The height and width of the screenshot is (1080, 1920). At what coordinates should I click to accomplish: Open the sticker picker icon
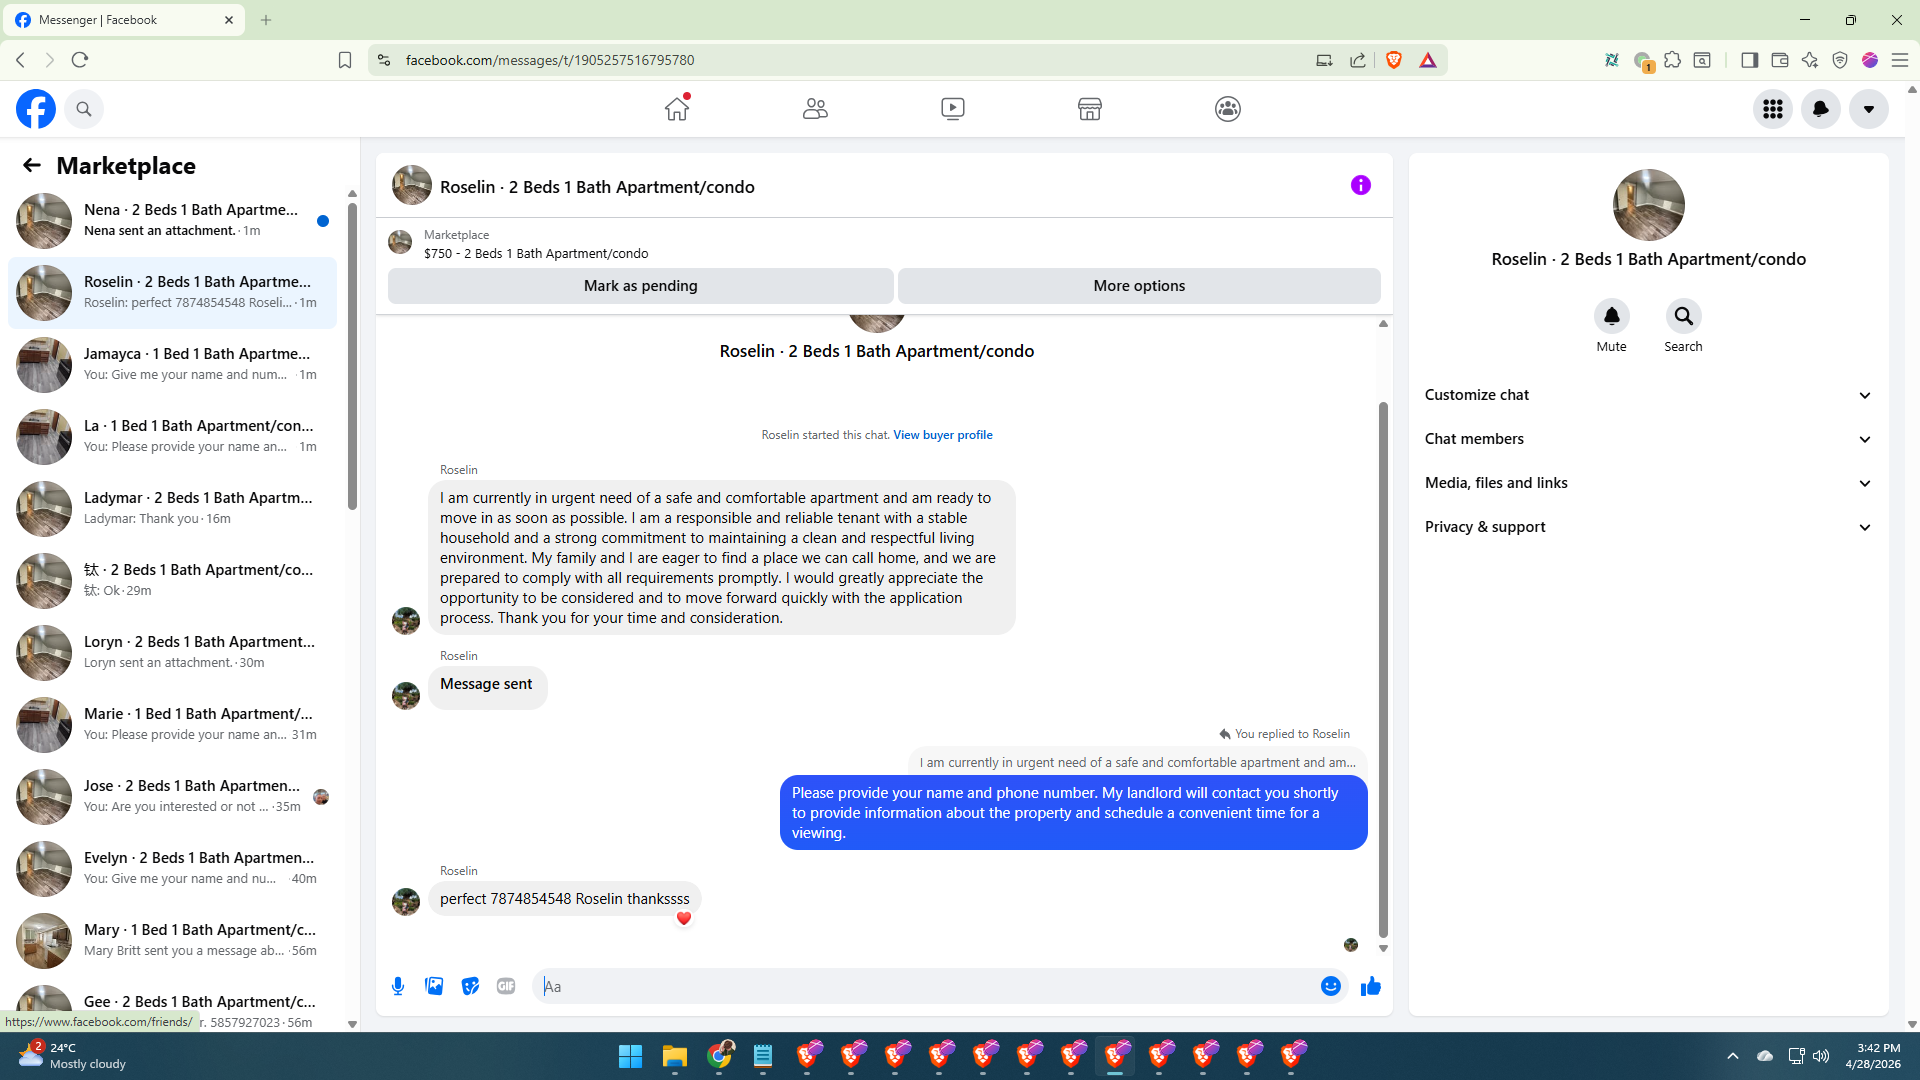(470, 986)
